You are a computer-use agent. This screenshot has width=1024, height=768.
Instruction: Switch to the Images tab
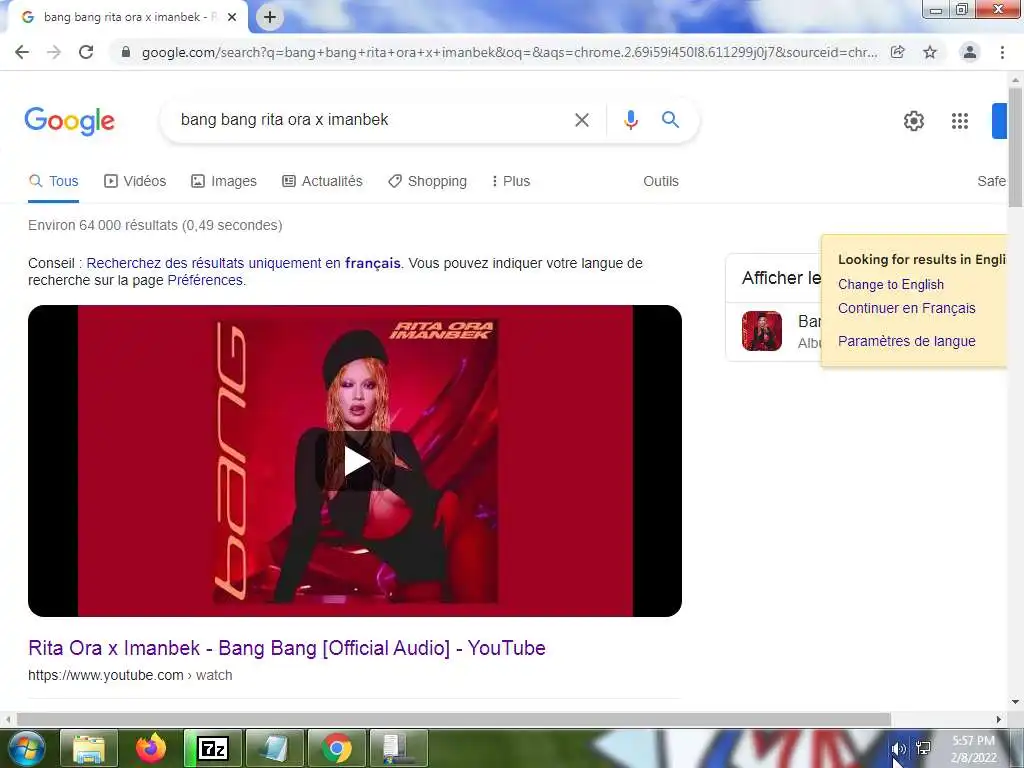pos(223,182)
